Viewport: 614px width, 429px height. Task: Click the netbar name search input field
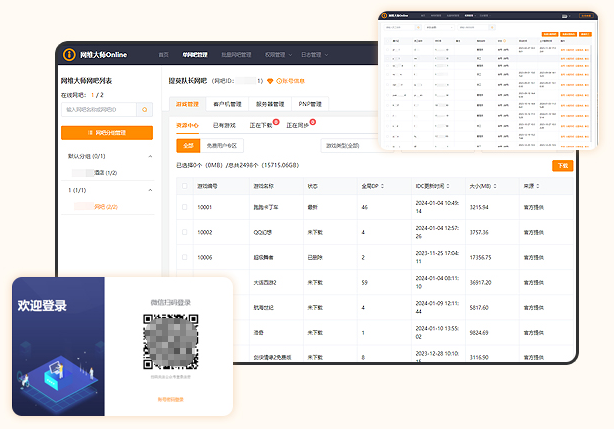pos(99,108)
